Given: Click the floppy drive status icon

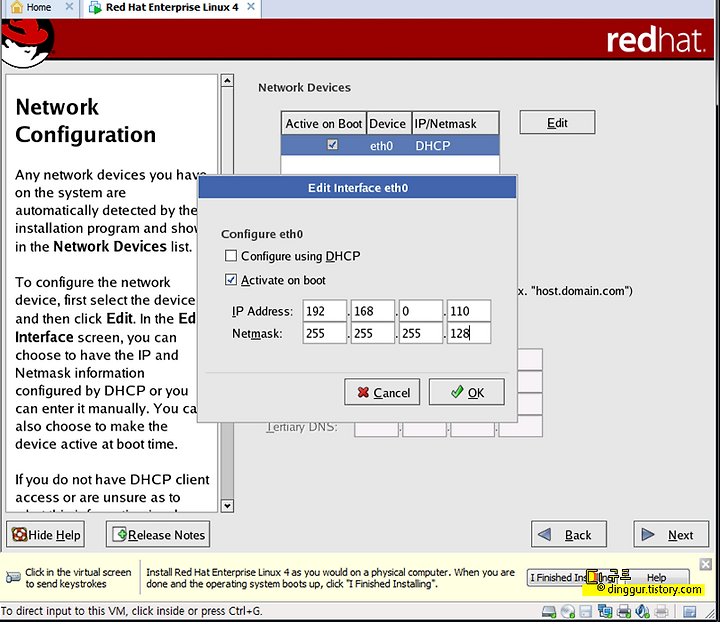Looking at the screenshot, I should pyautogui.click(x=585, y=611).
